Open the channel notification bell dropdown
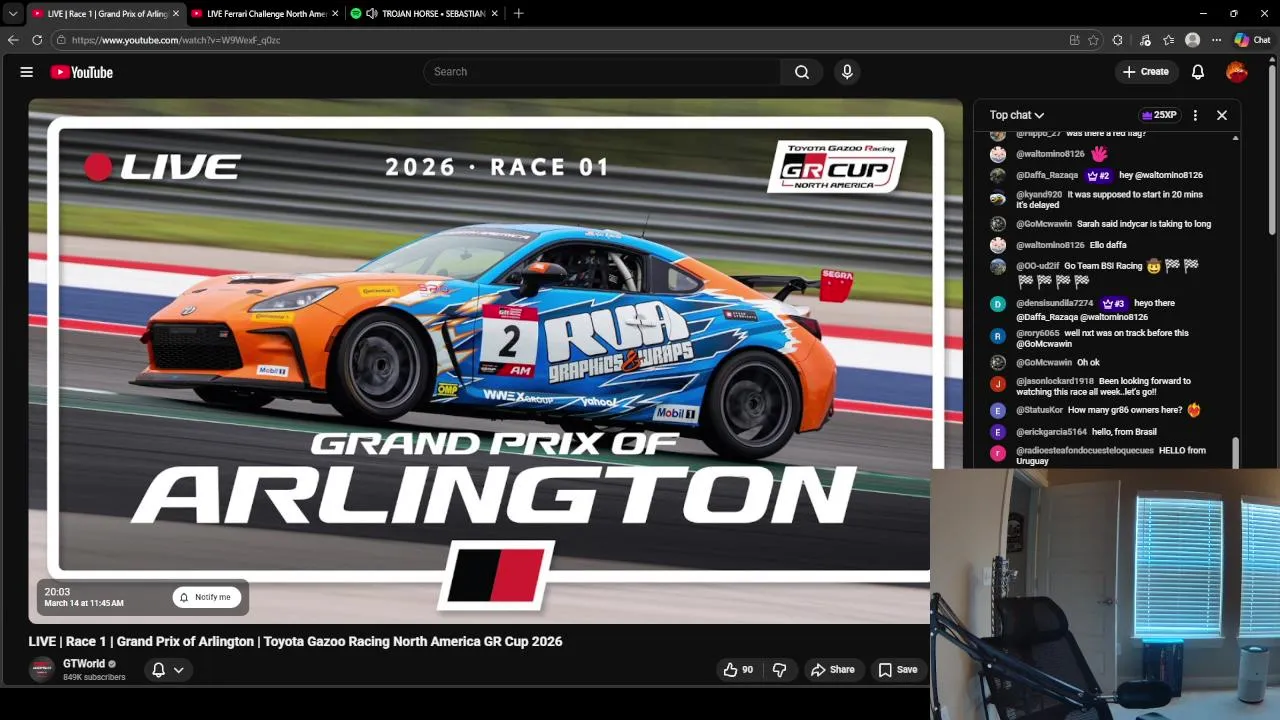The height and width of the screenshot is (720, 1280). click(167, 670)
